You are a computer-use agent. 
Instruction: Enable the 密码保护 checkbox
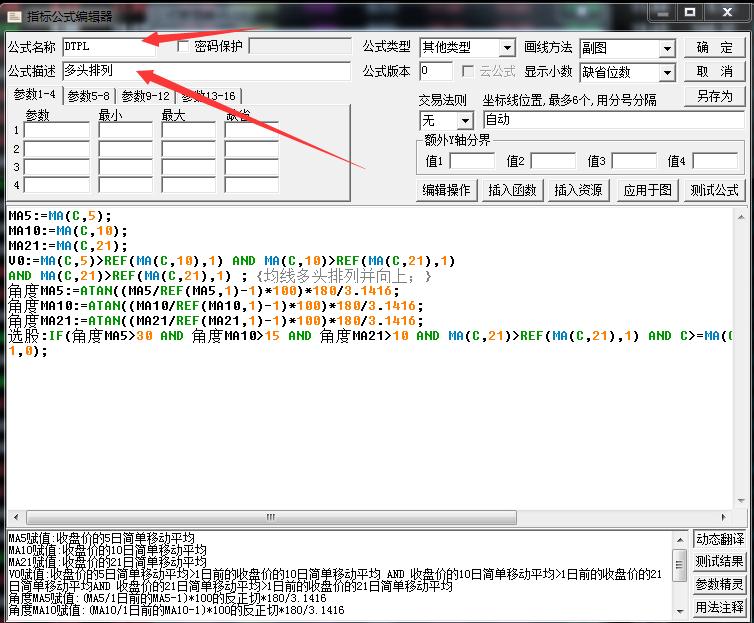183,46
